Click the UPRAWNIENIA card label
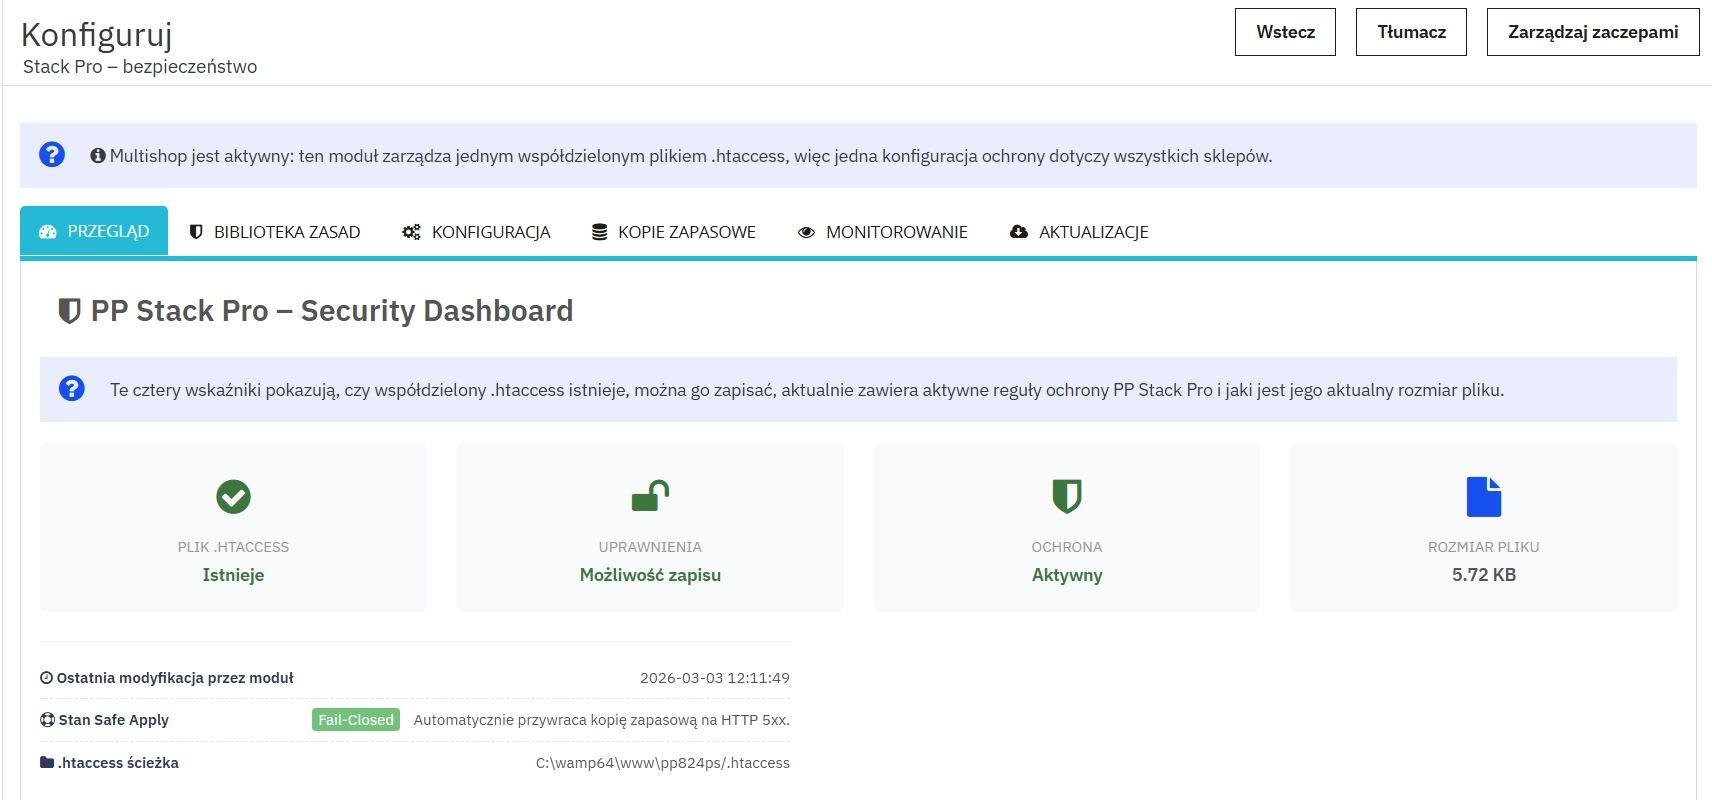This screenshot has width=1712, height=800. click(650, 547)
